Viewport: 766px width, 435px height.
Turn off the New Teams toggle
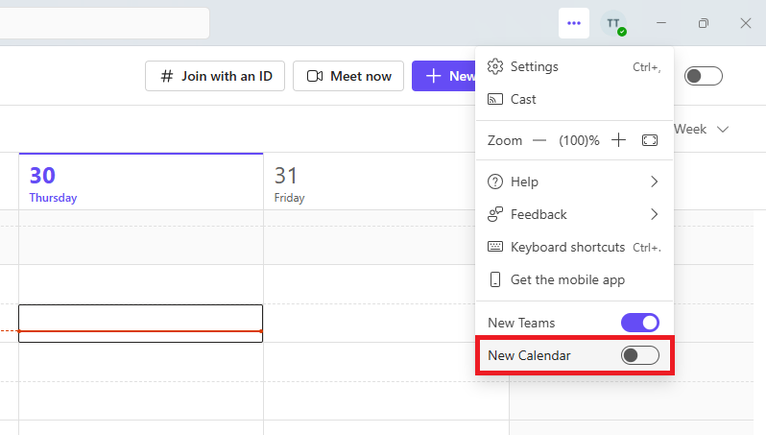640,323
